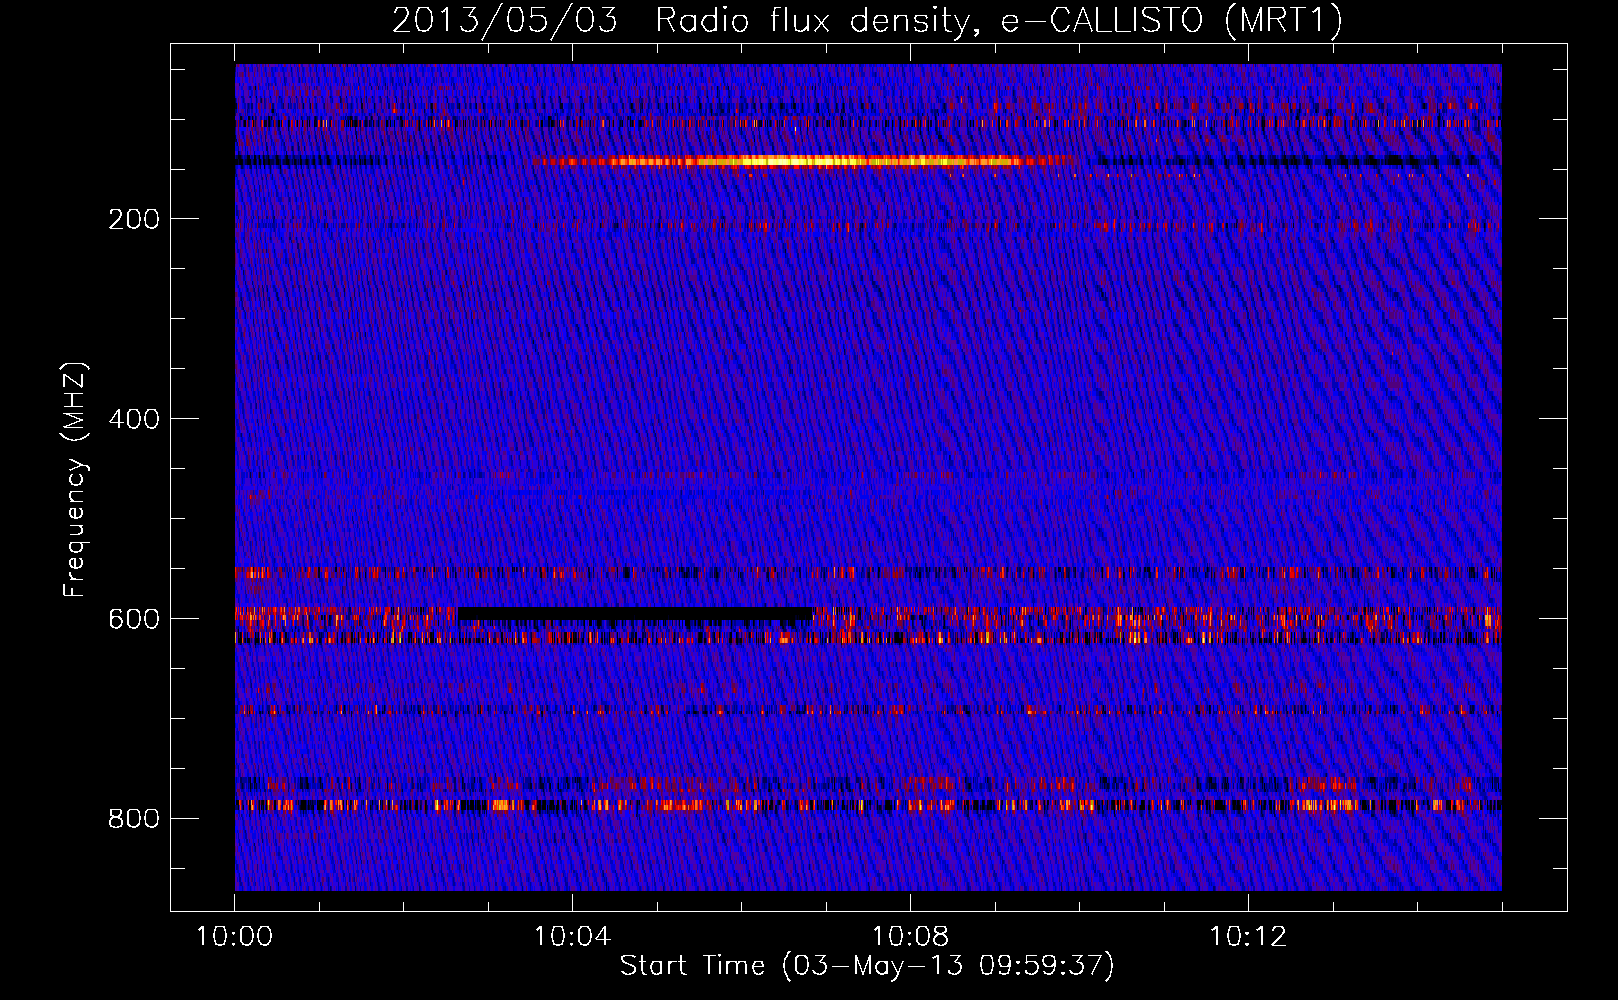Click the bright yellow radio burst streak
Screen dimensions: 1618x1000
pyautogui.click(x=805, y=161)
